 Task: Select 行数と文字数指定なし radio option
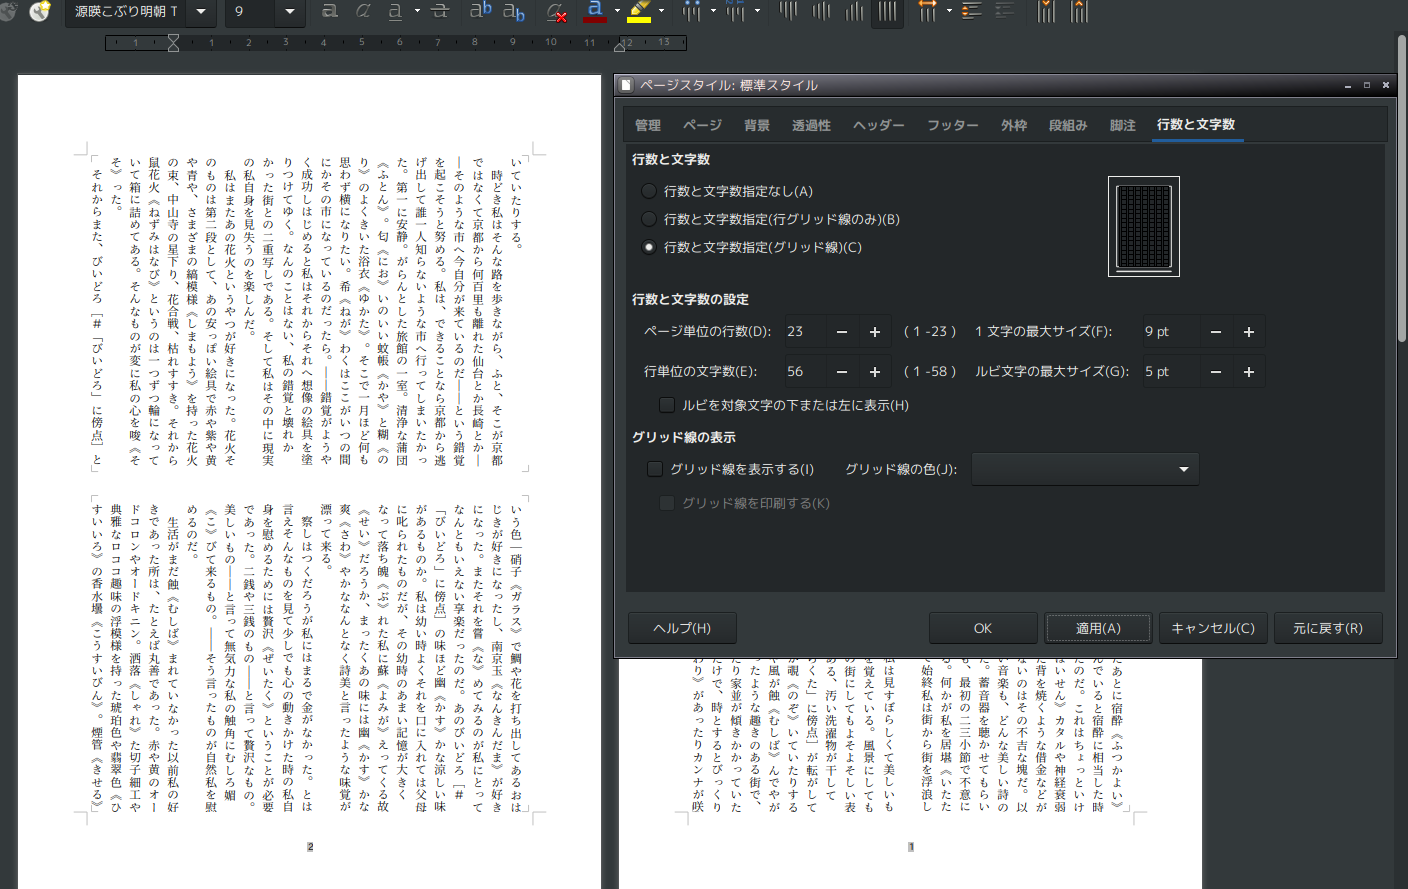pos(649,191)
